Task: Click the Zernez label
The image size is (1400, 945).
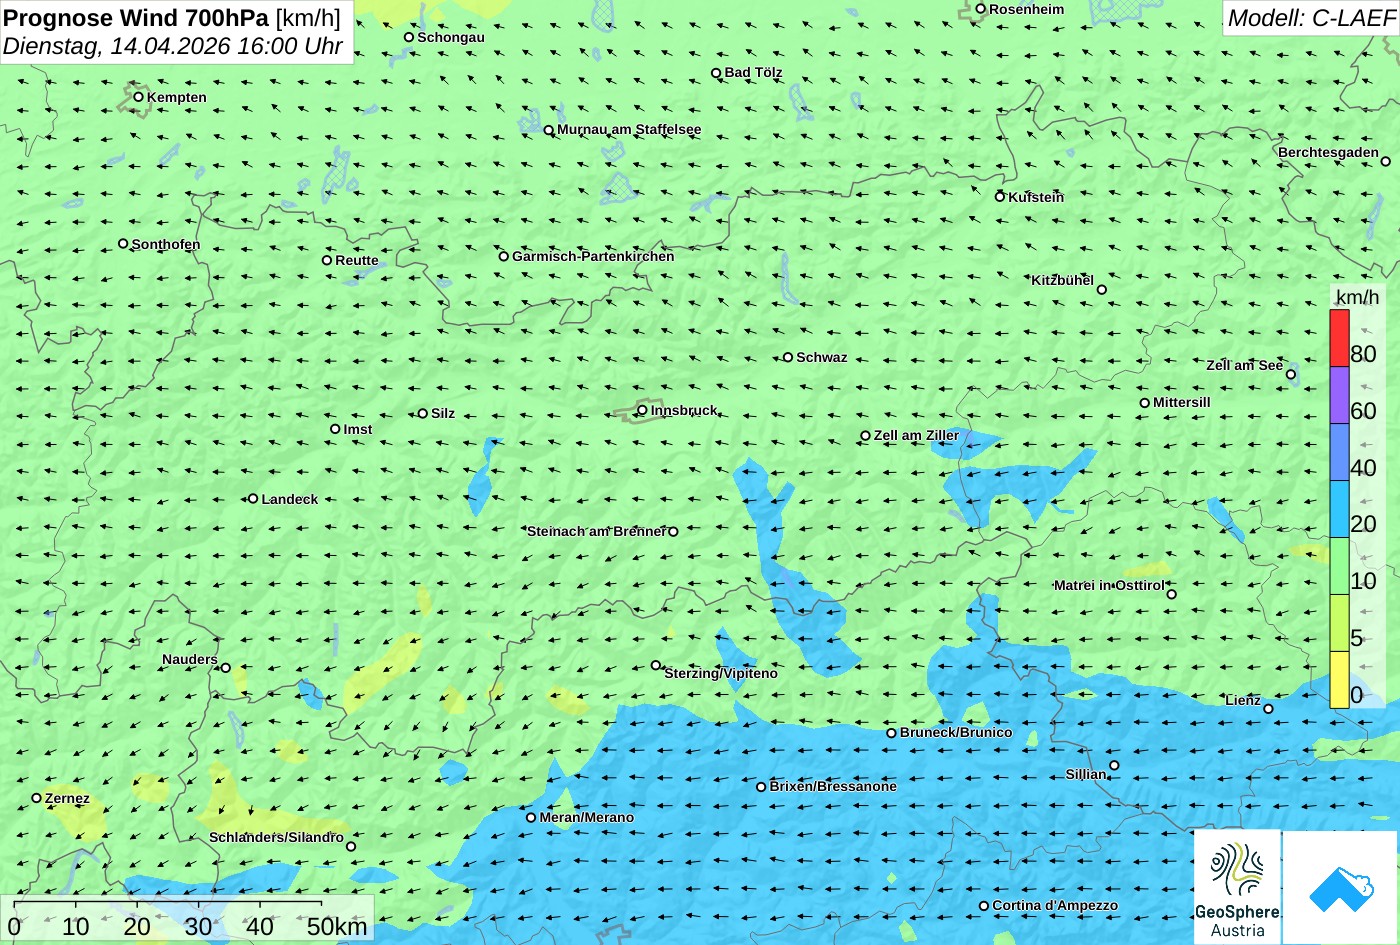Action: pyautogui.click(x=67, y=798)
